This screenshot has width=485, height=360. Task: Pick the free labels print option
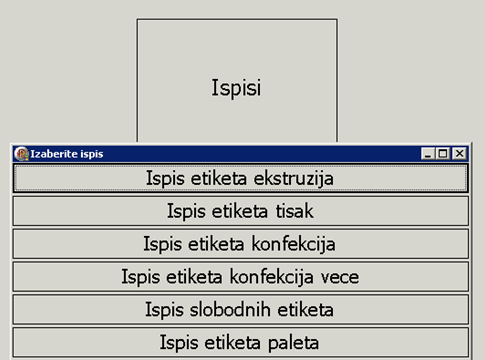point(240,309)
